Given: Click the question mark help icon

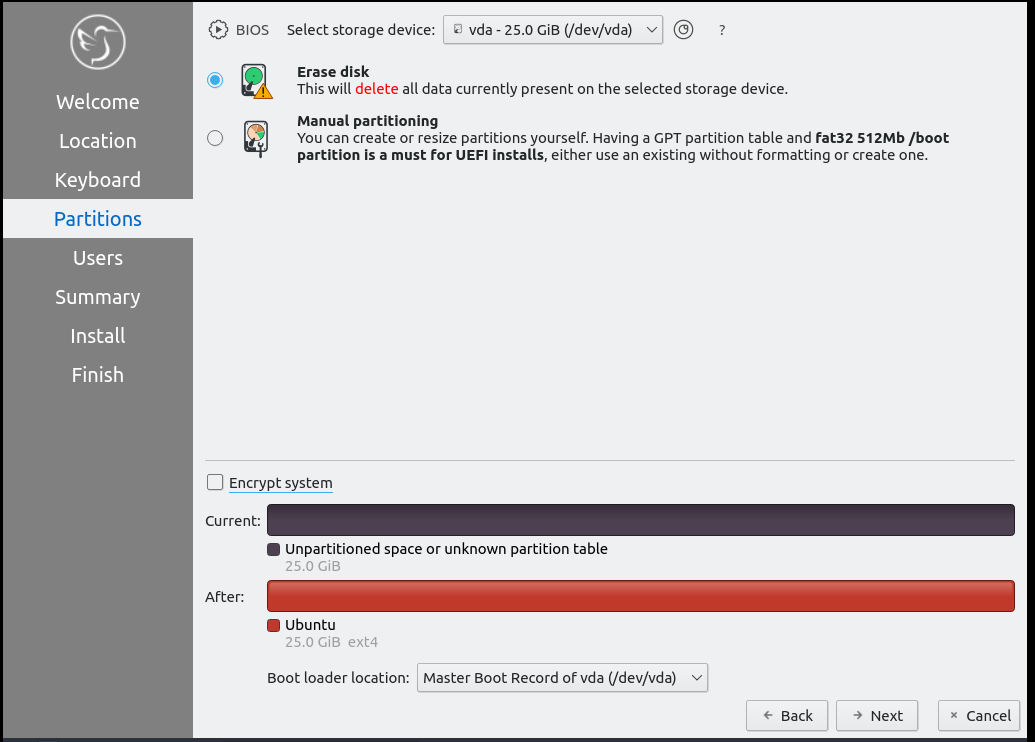Looking at the screenshot, I should coord(722,30).
